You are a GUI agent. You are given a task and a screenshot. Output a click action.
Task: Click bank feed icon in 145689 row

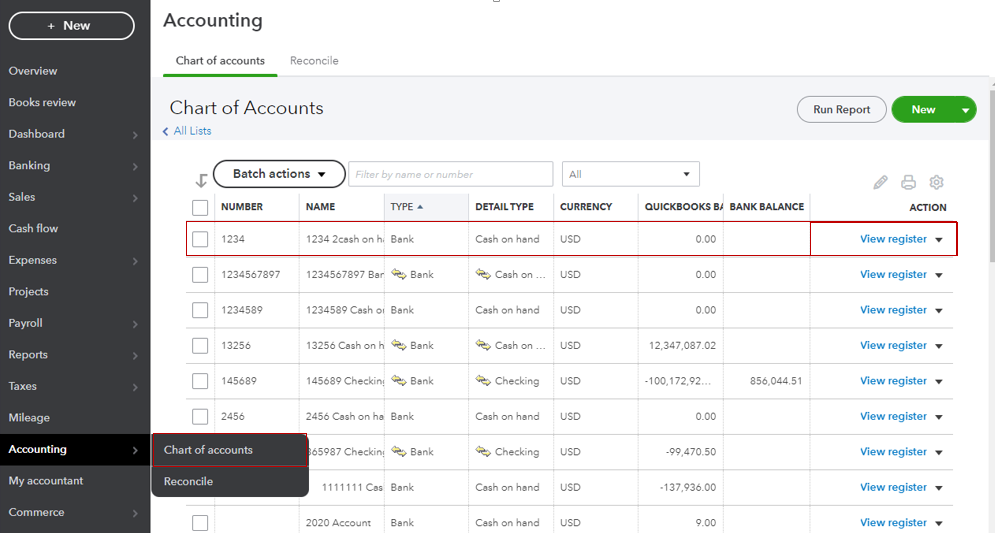pos(399,381)
